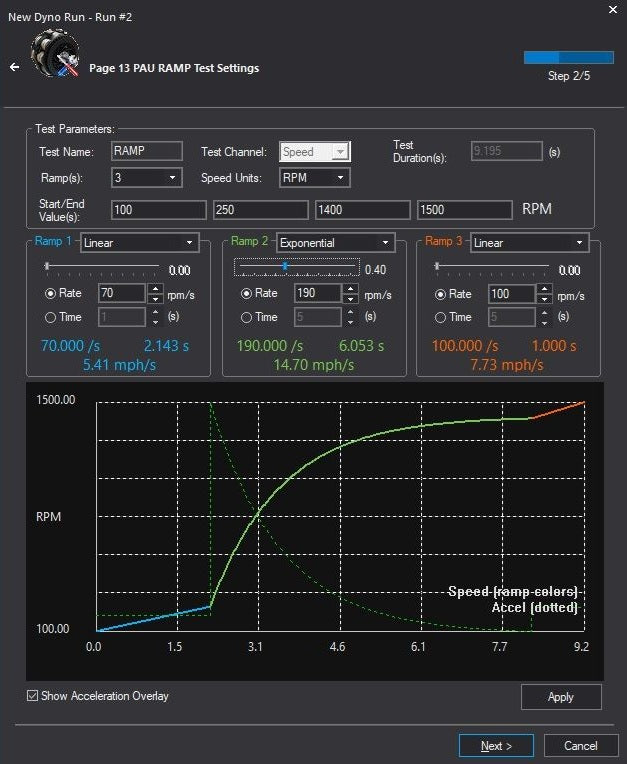Select the Ramp 2 Time radio button
Image resolution: width=627 pixels, height=764 pixels.
[247, 318]
